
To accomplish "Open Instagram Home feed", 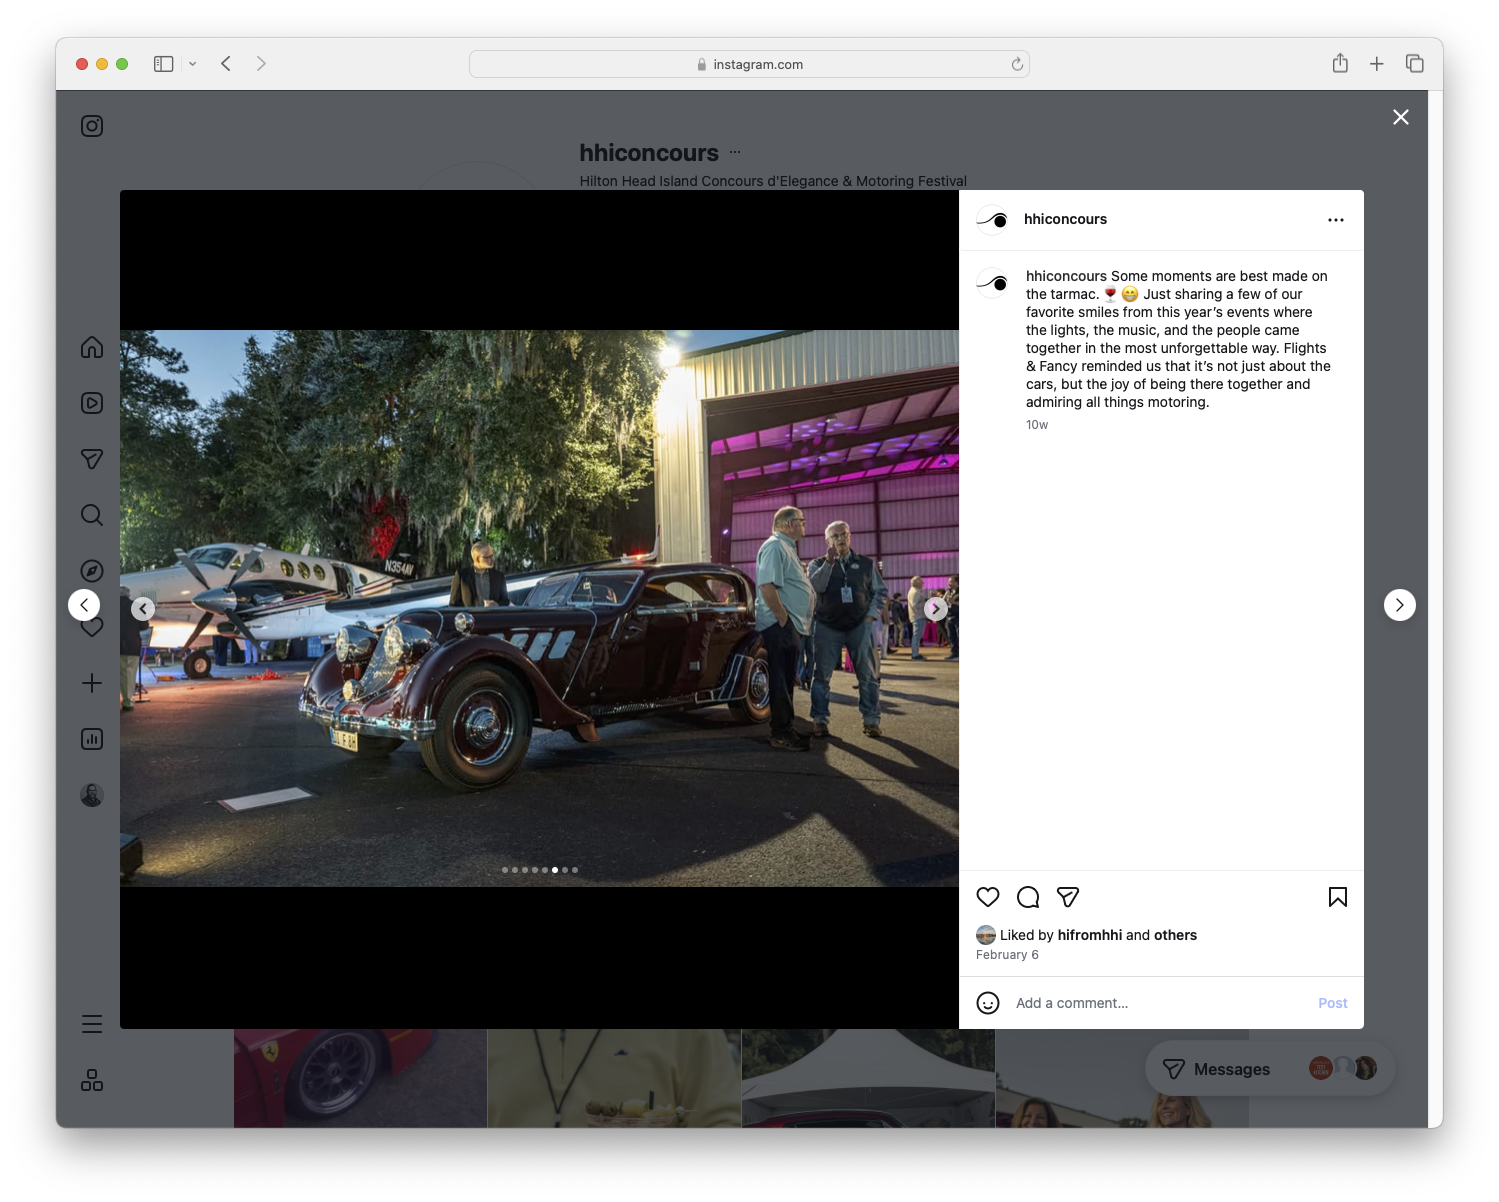I will pyautogui.click(x=91, y=347).
